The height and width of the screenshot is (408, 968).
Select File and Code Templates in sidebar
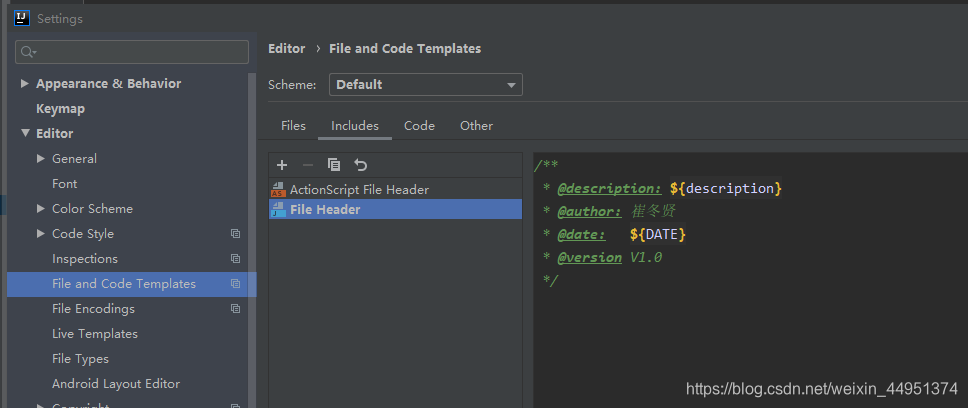tap(131, 284)
